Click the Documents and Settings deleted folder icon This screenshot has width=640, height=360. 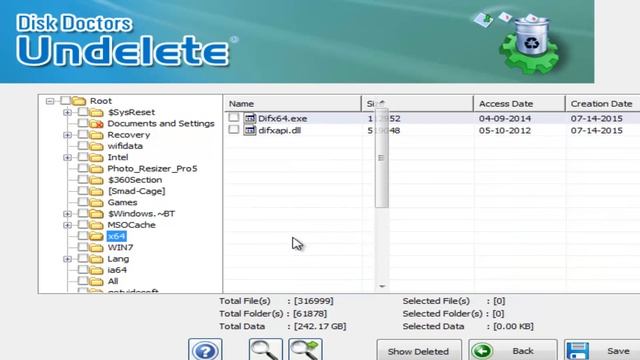click(97, 124)
